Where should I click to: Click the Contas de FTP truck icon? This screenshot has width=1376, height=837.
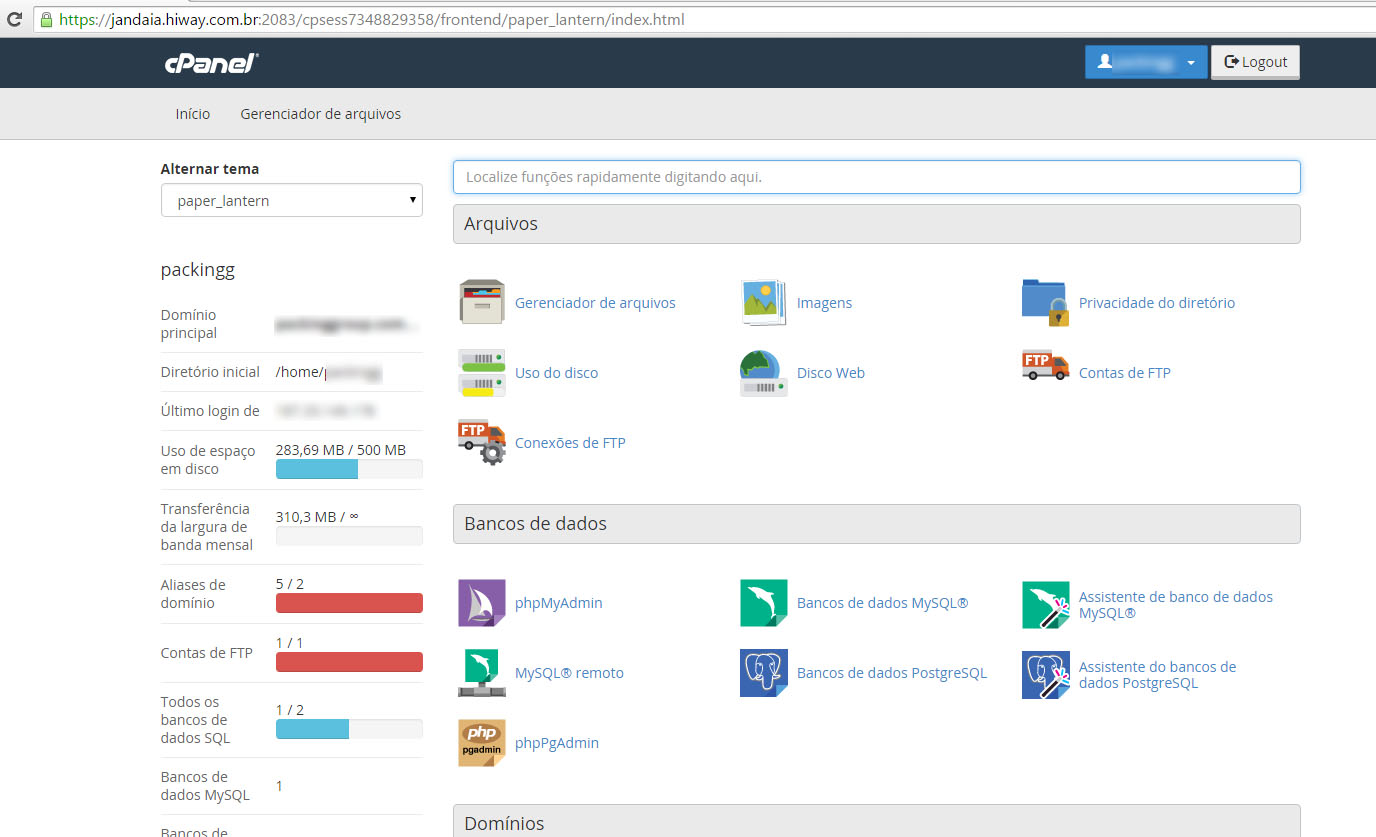1046,365
